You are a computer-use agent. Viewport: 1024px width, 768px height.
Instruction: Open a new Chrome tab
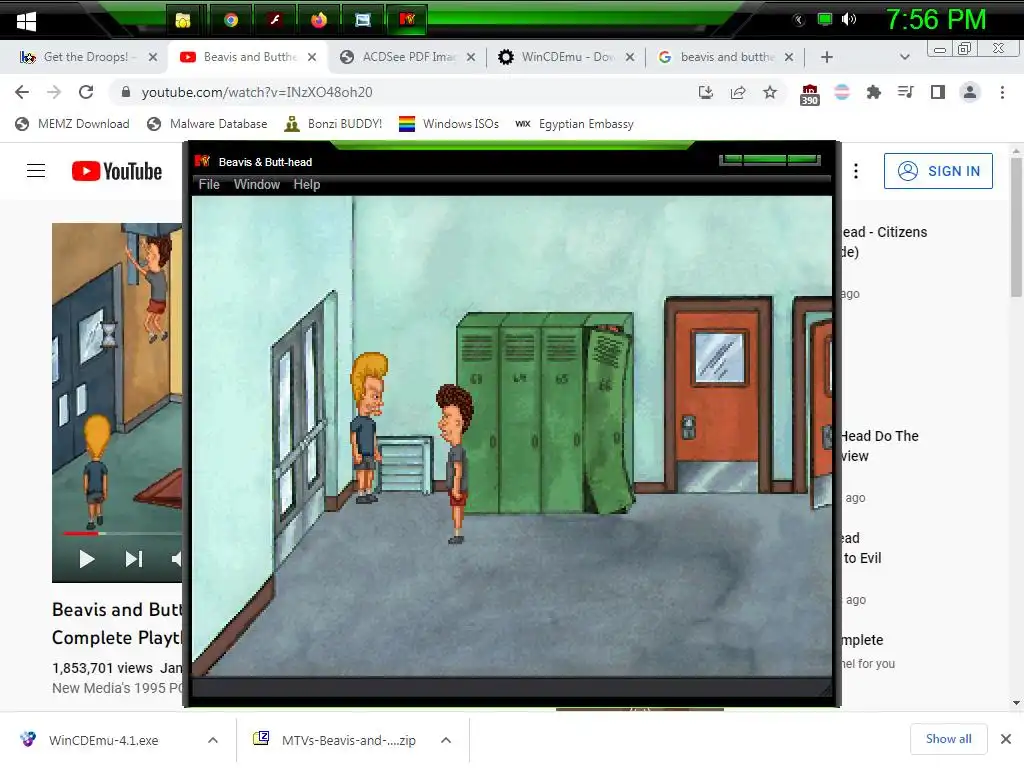827,57
